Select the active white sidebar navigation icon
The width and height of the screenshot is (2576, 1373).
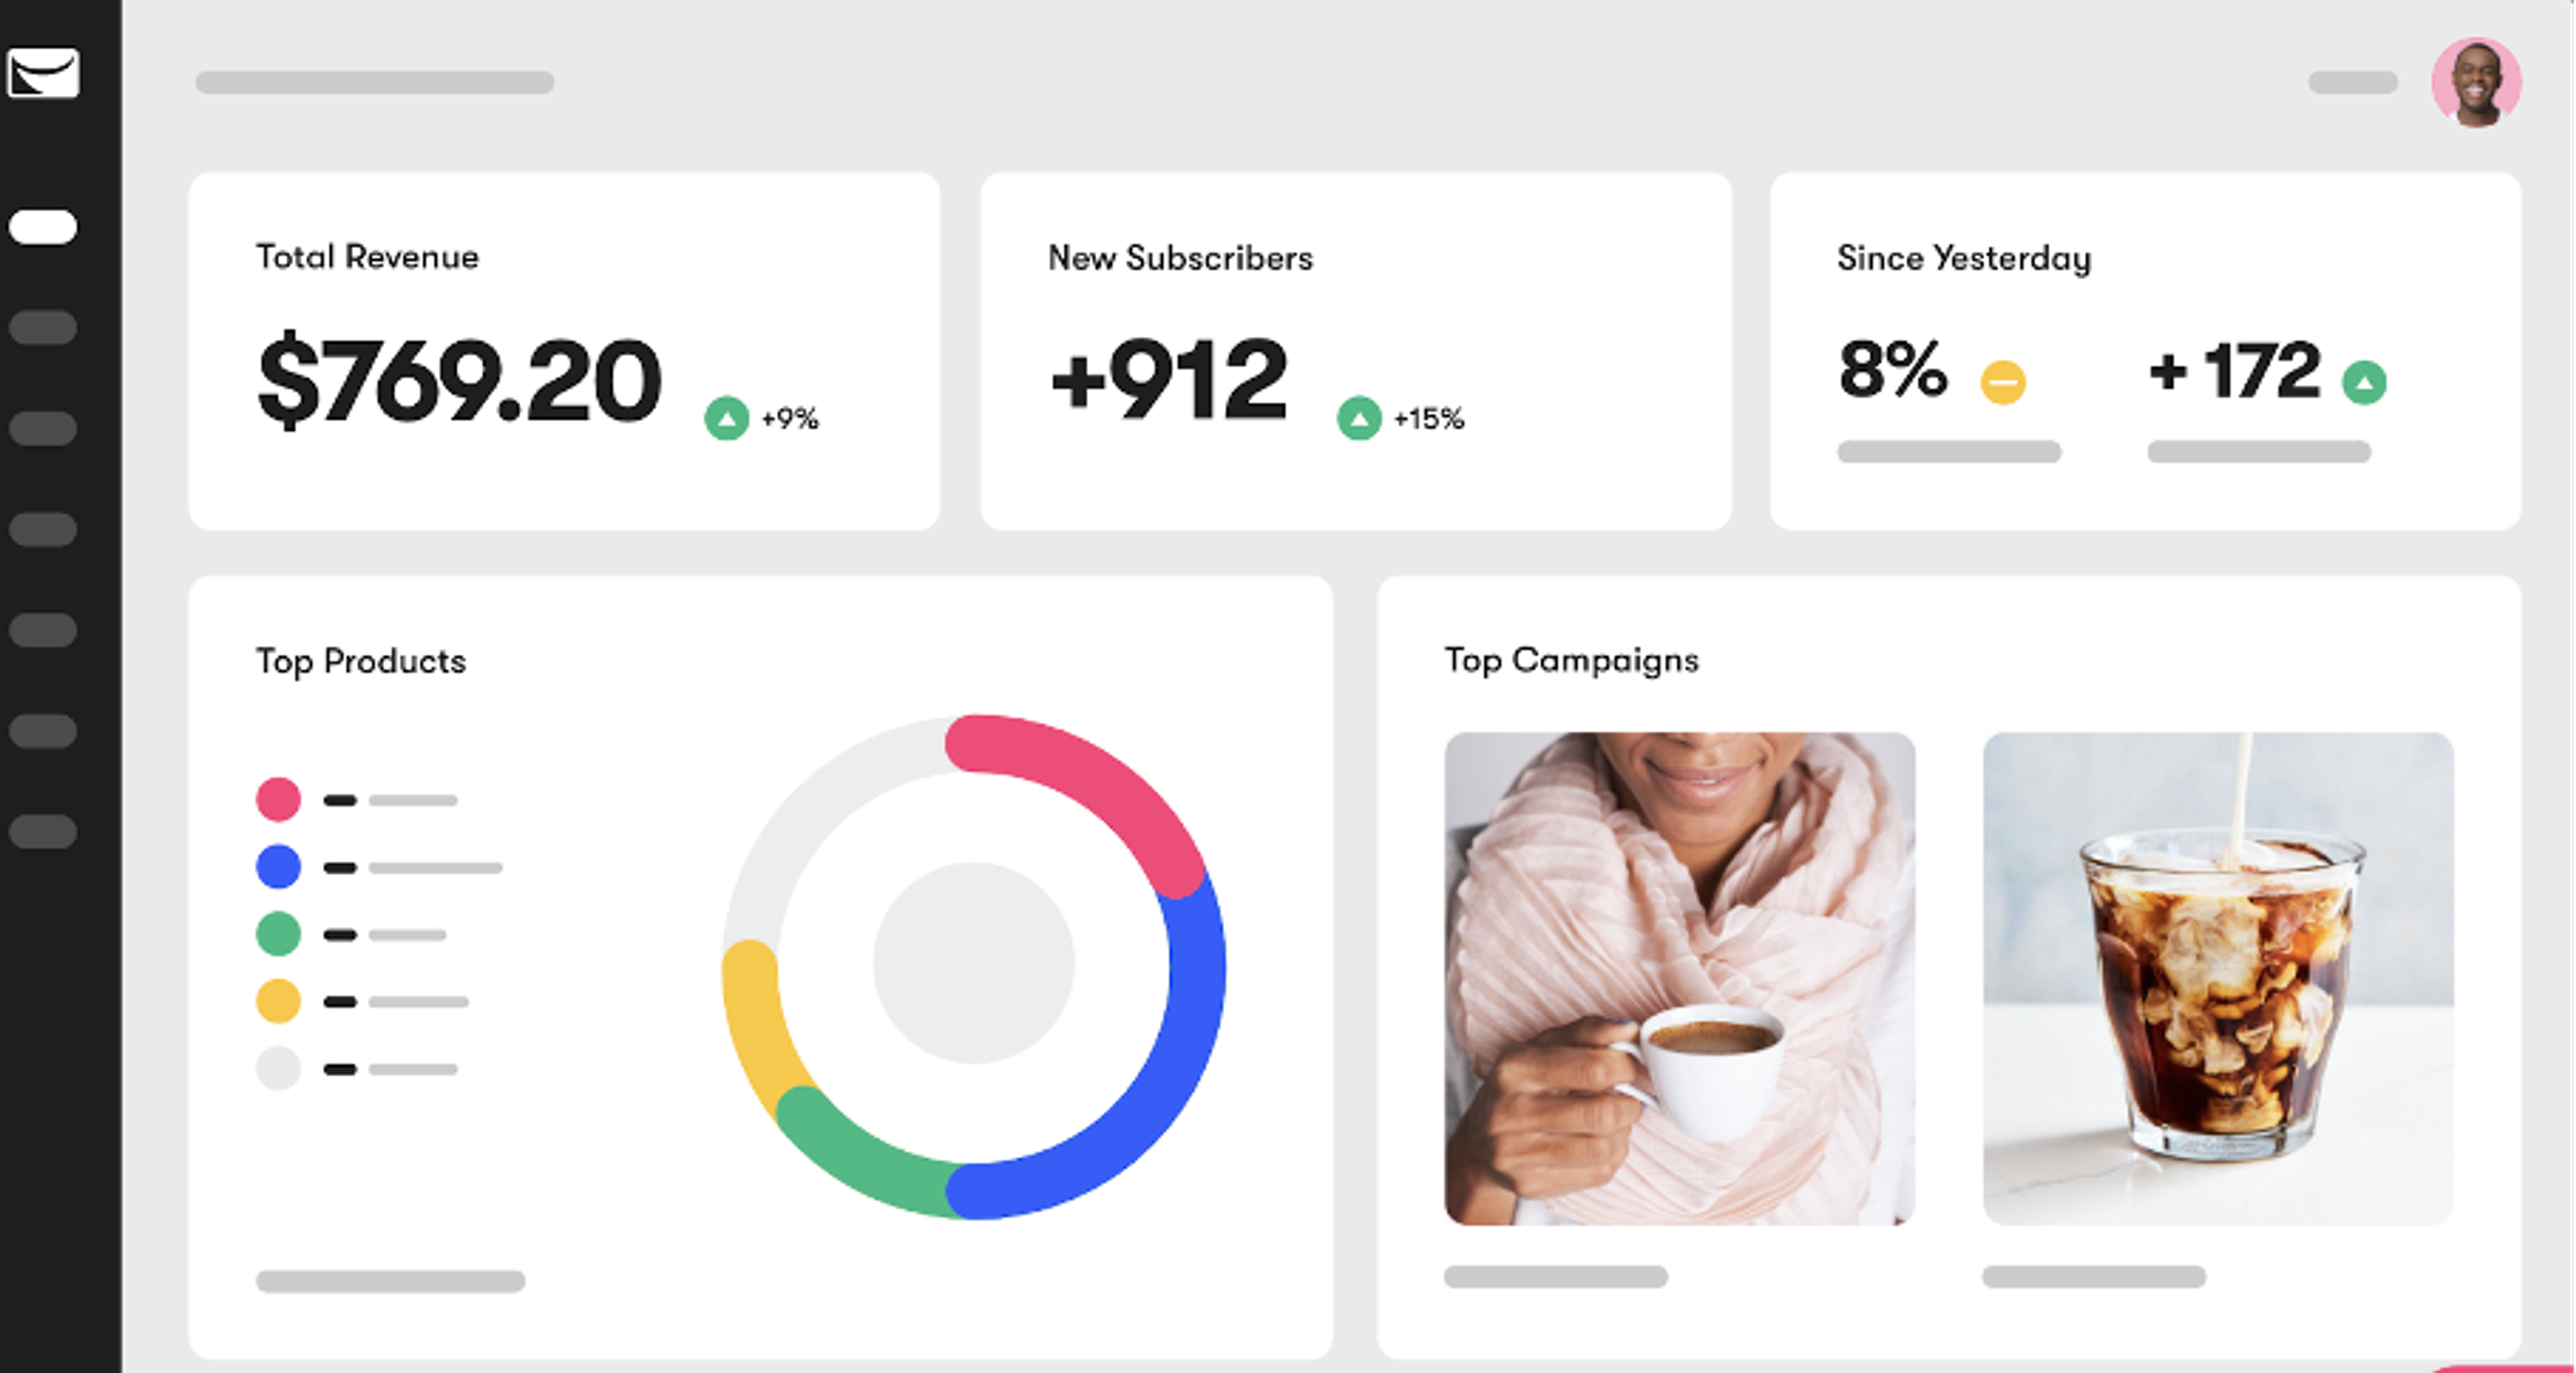[43, 226]
